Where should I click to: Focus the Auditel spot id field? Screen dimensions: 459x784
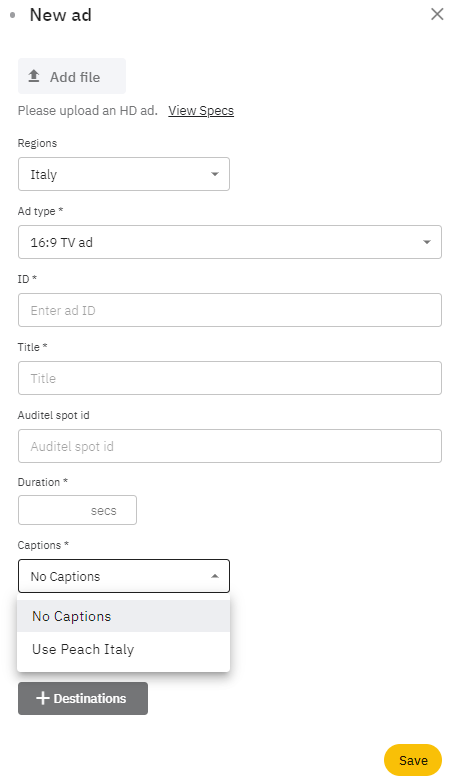[230, 446]
